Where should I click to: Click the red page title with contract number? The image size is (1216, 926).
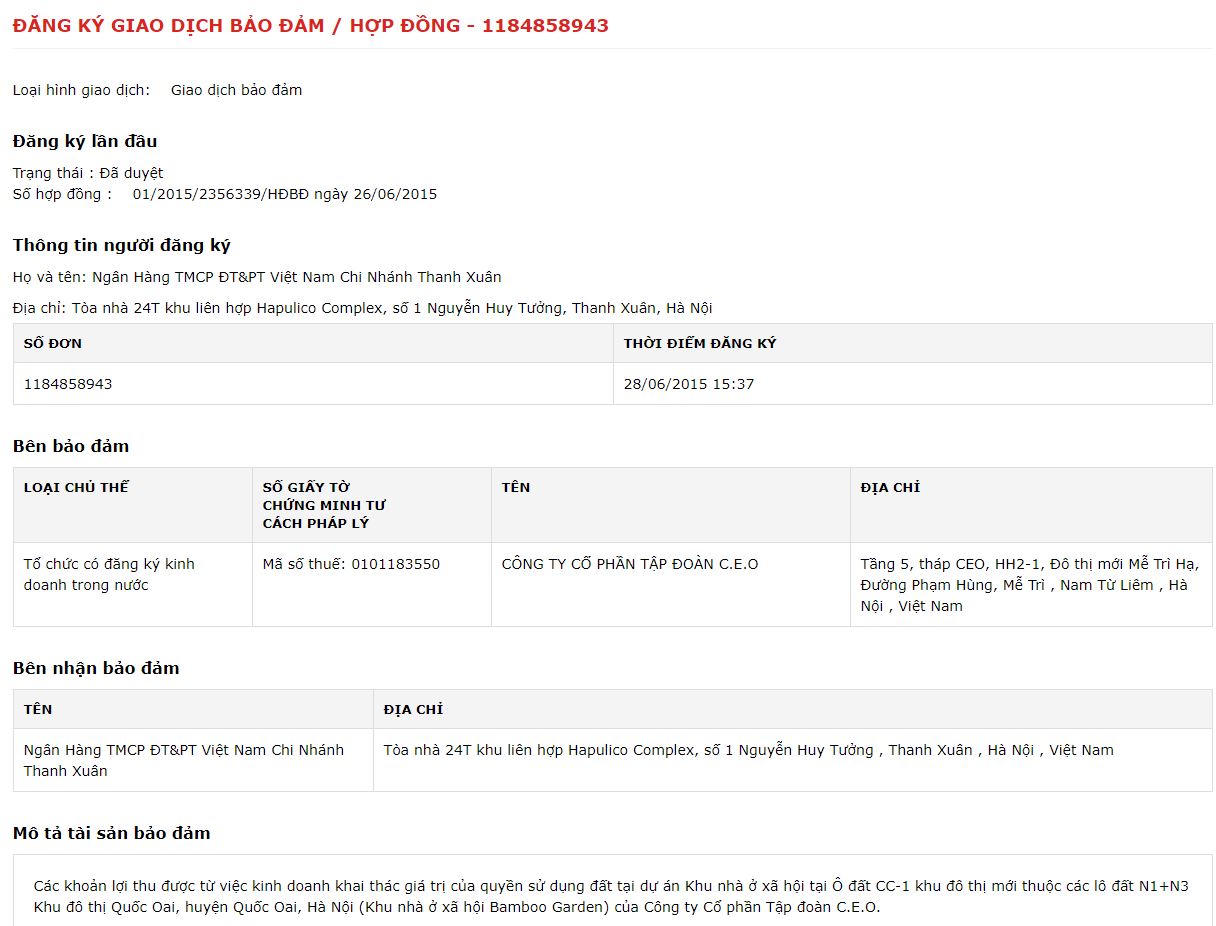click(x=310, y=26)
